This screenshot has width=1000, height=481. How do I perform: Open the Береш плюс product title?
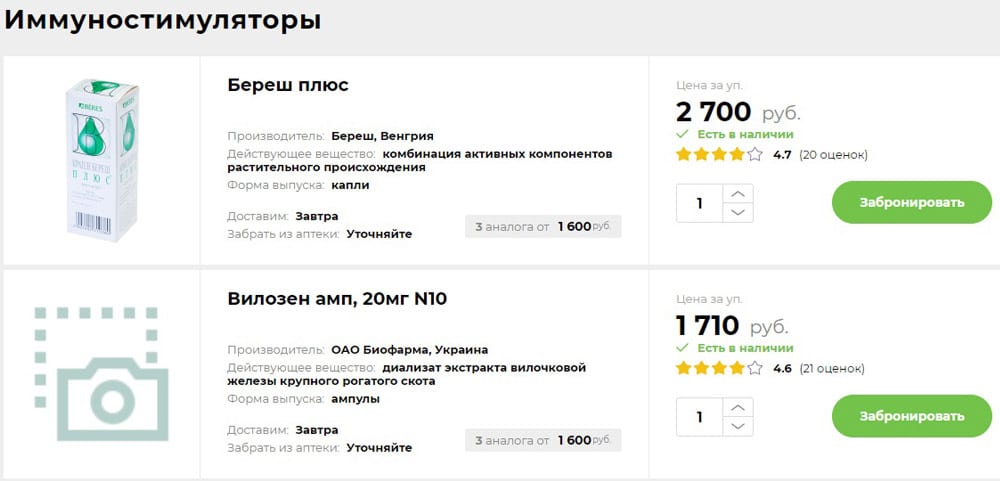[288, 85]
